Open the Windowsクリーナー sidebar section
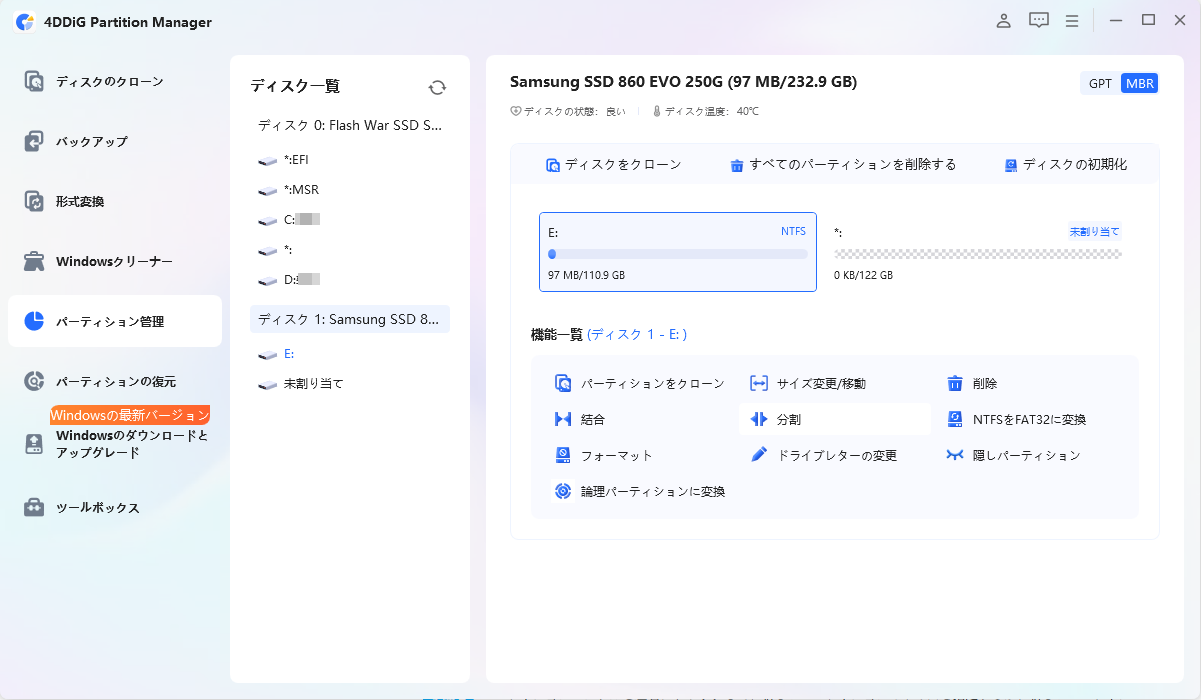 114,261
